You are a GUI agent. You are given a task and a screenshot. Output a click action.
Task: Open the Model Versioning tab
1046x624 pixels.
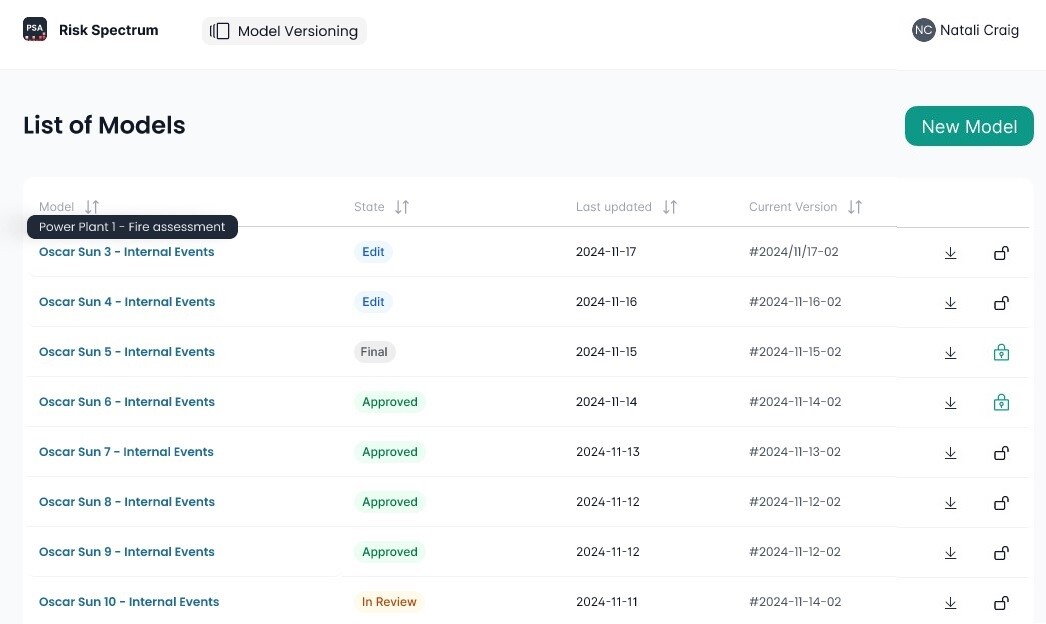click(x=285, y=31)
